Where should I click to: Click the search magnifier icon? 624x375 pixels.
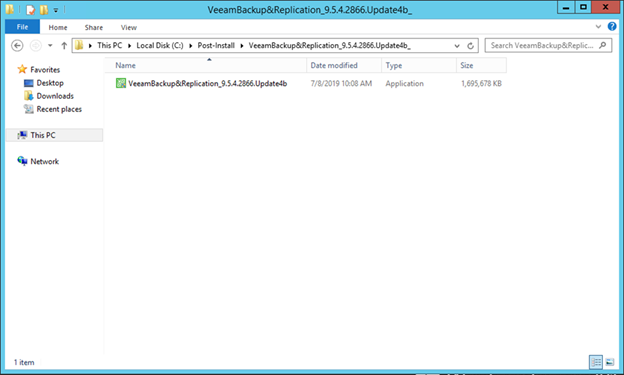(x=603, y=45)
